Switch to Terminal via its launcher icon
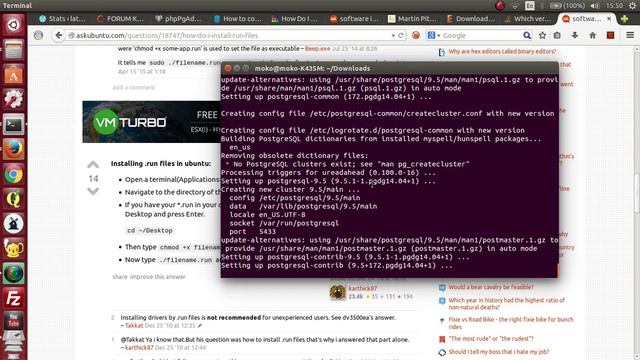640x360 pixels. [x=13, y=124]
